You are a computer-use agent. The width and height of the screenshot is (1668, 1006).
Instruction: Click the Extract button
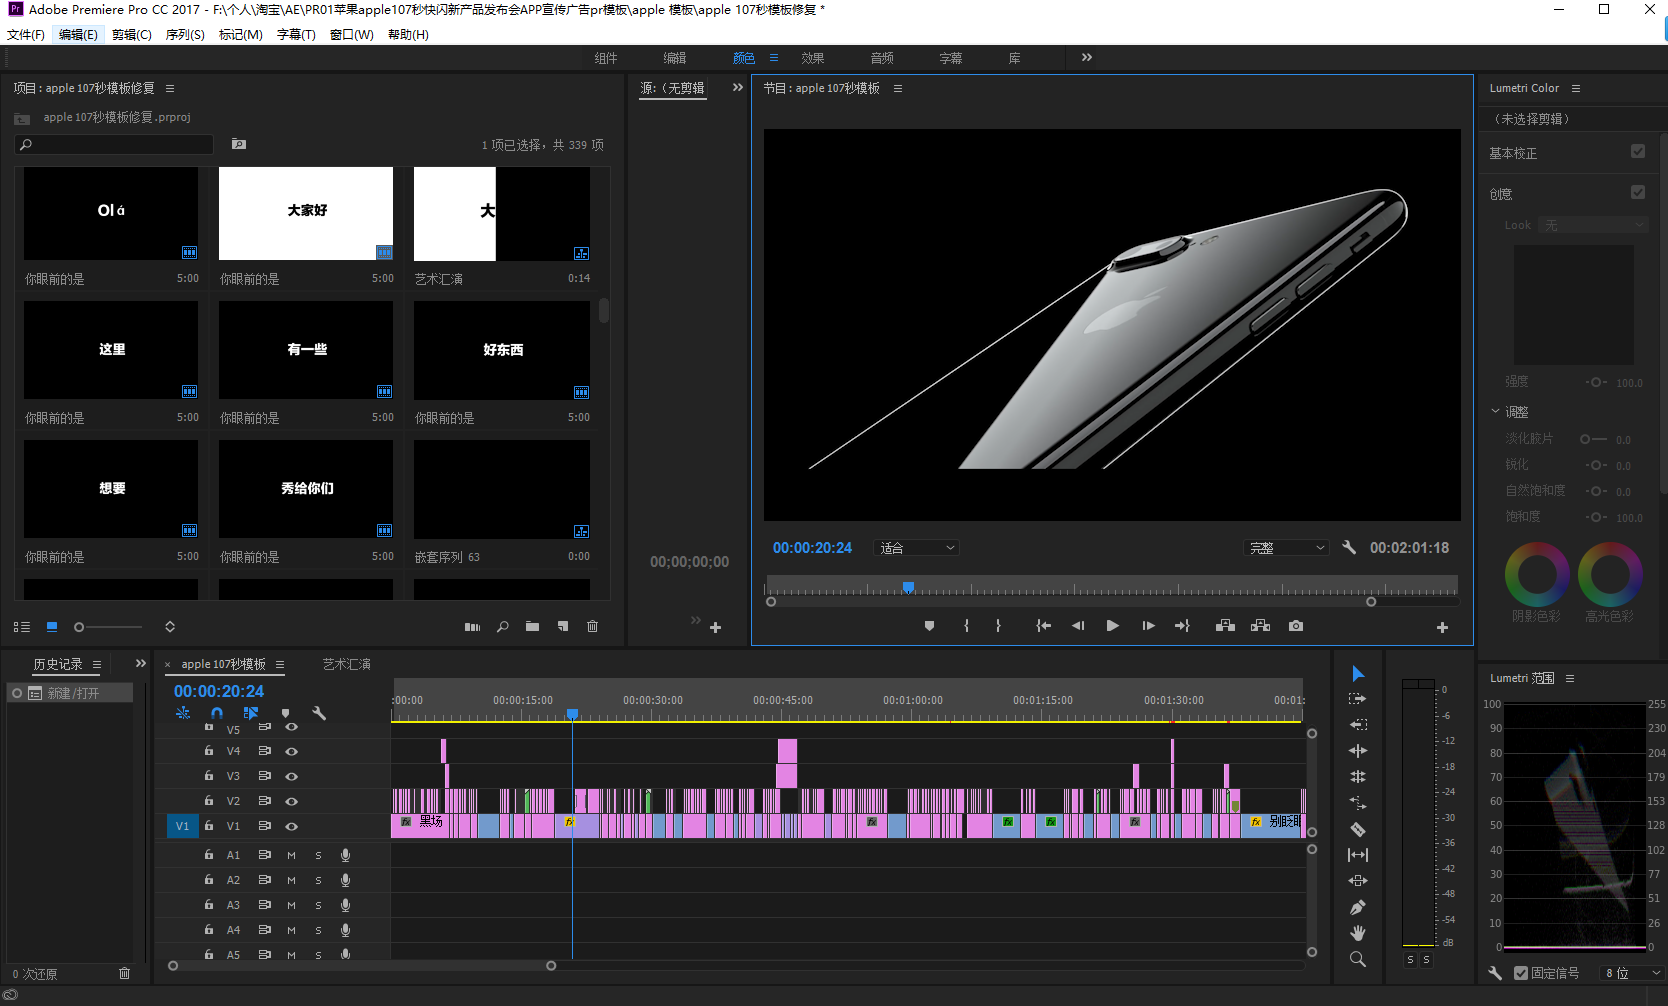coord(1260,626)
